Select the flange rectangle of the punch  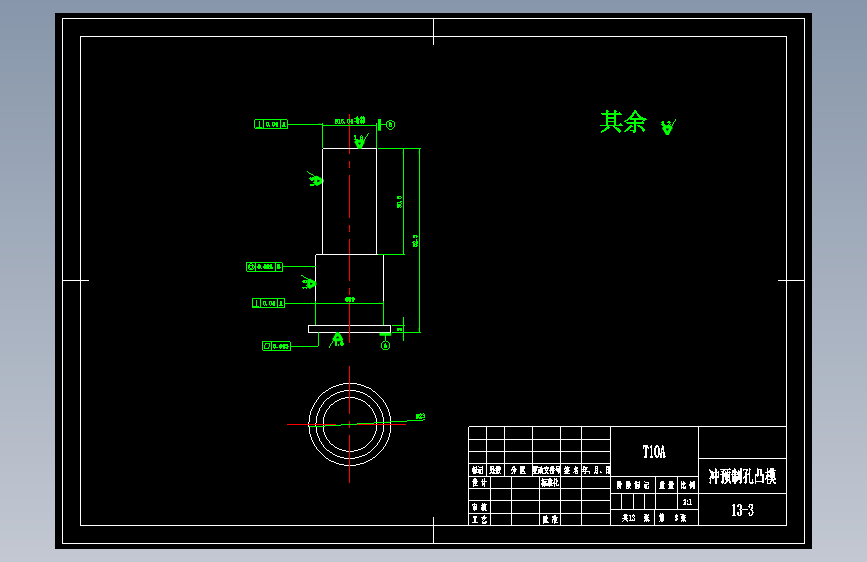(x=349, y=329)
